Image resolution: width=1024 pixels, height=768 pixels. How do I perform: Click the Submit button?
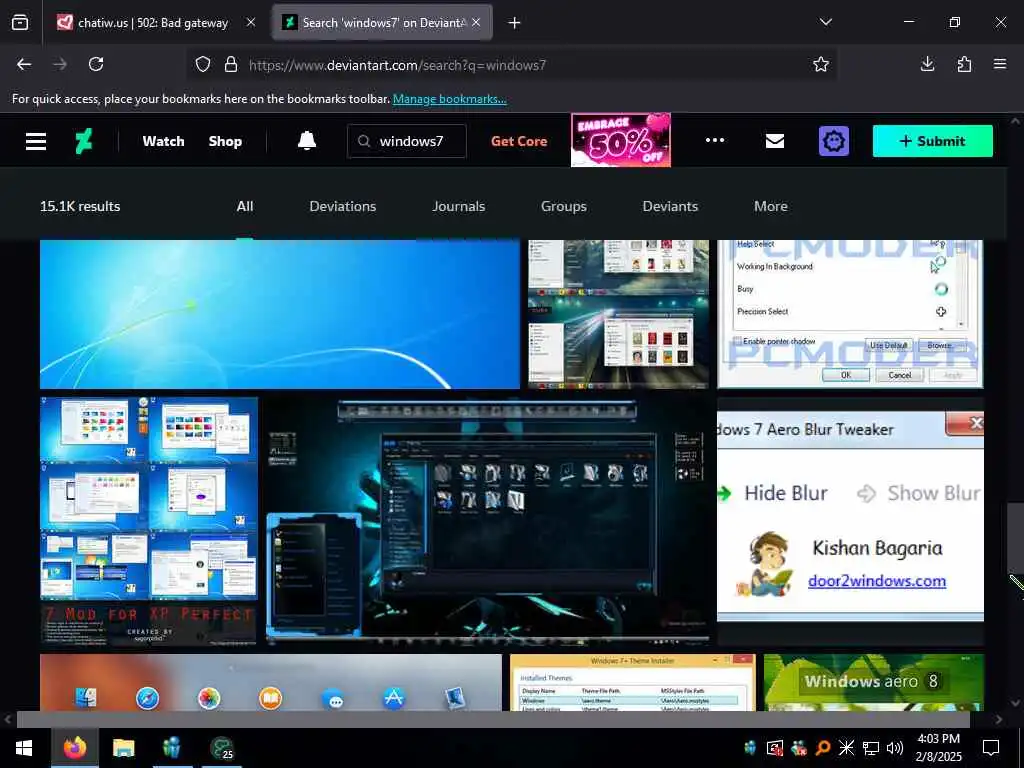point(933,141)
